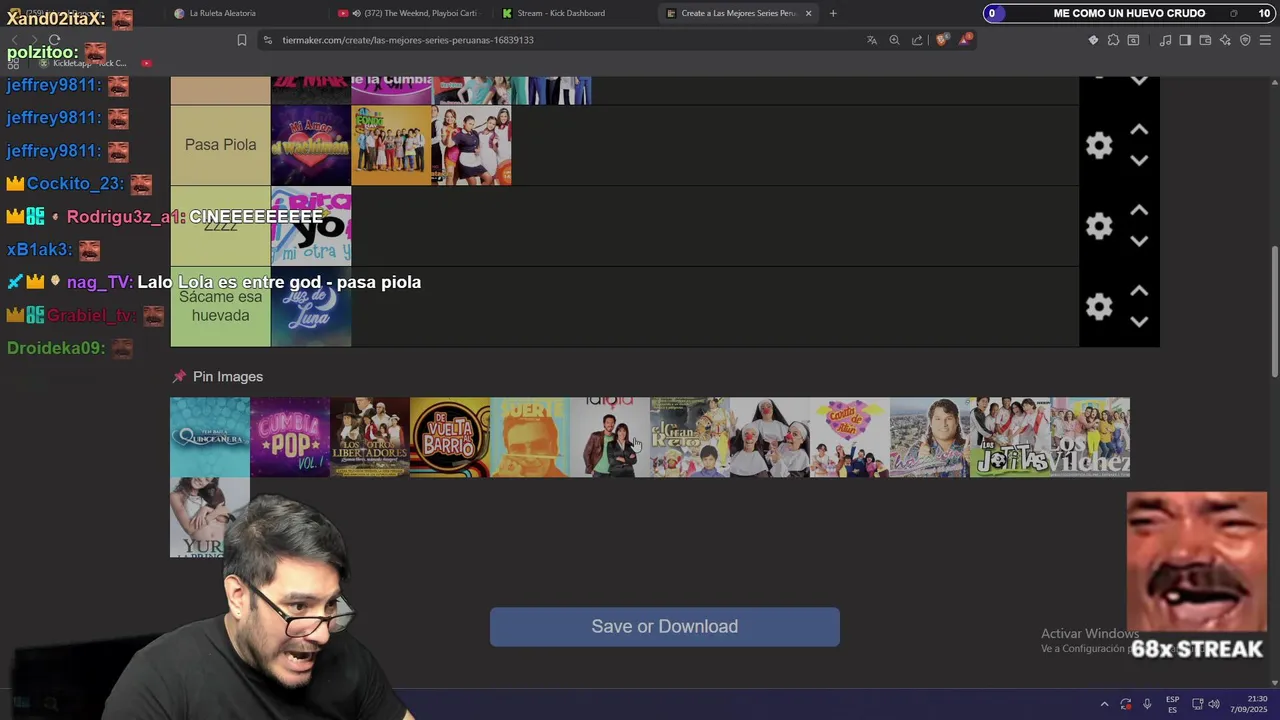Click the Save or Download button
Image resolution: width=1280 pixels, height=720 pixels.
[x=664, y=626]
